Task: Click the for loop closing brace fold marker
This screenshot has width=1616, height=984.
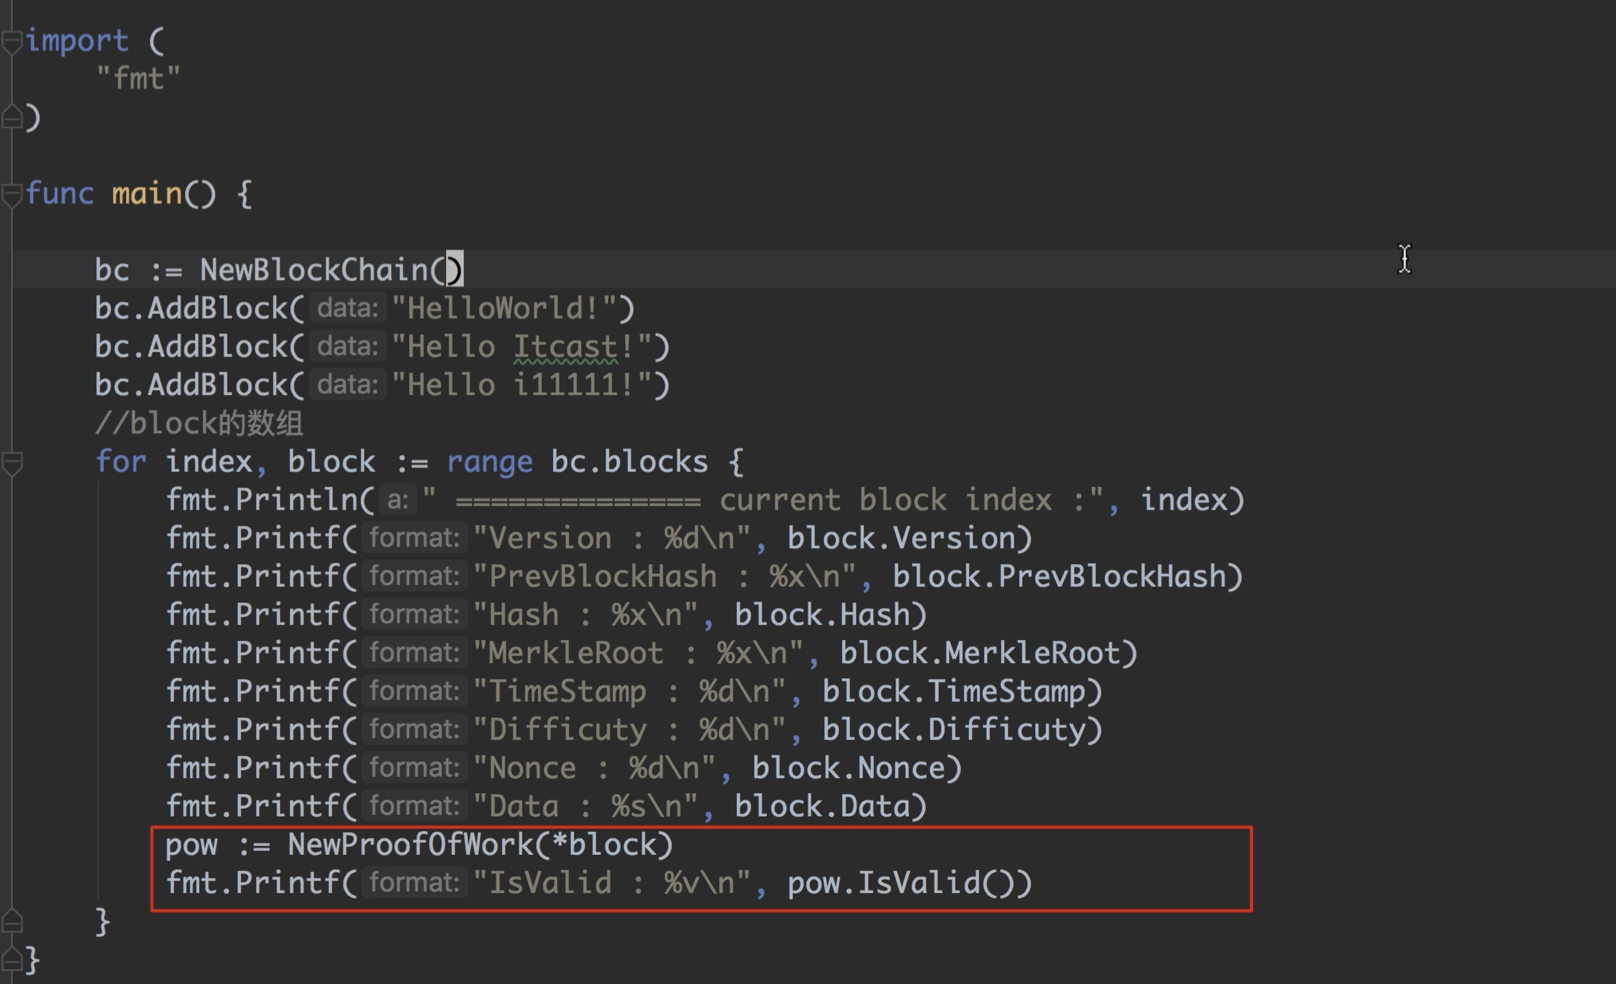Action: click(x=12, y=920)
